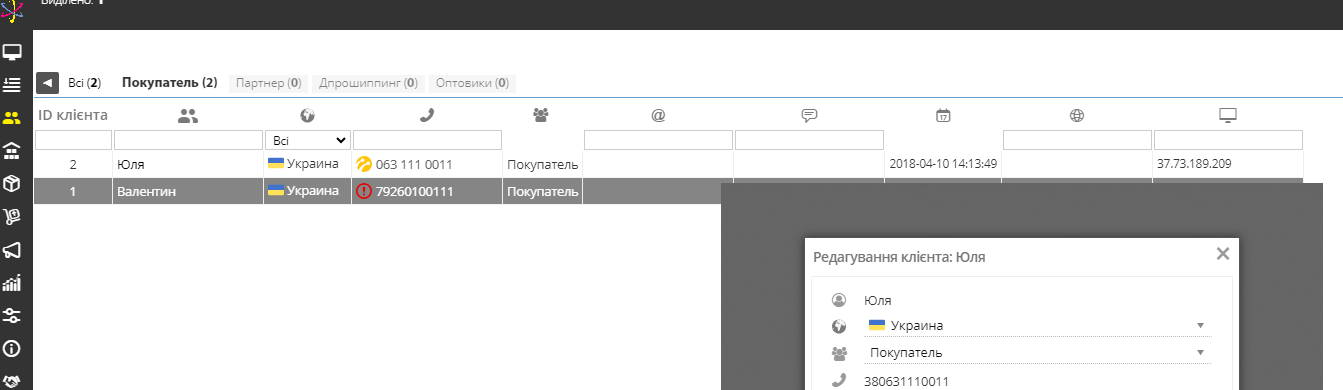Screen dimensions: 1343x390
Task: Click the ID filter input field
Action: tap(73, 140)
